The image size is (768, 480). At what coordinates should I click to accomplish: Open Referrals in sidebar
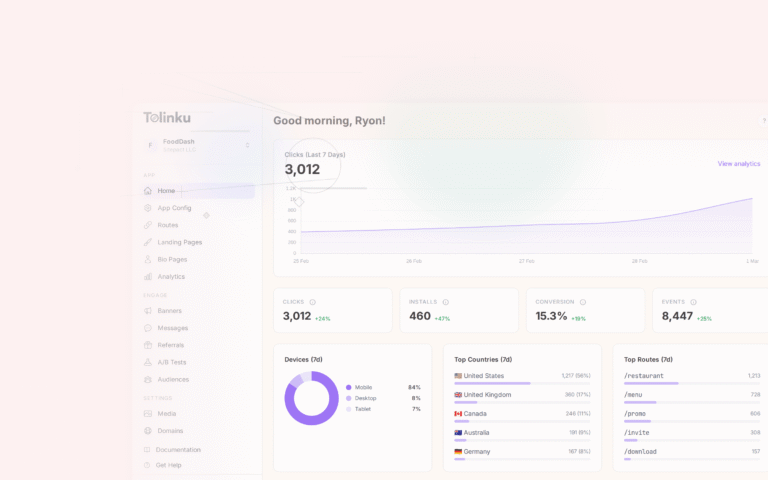click(198, 345)
